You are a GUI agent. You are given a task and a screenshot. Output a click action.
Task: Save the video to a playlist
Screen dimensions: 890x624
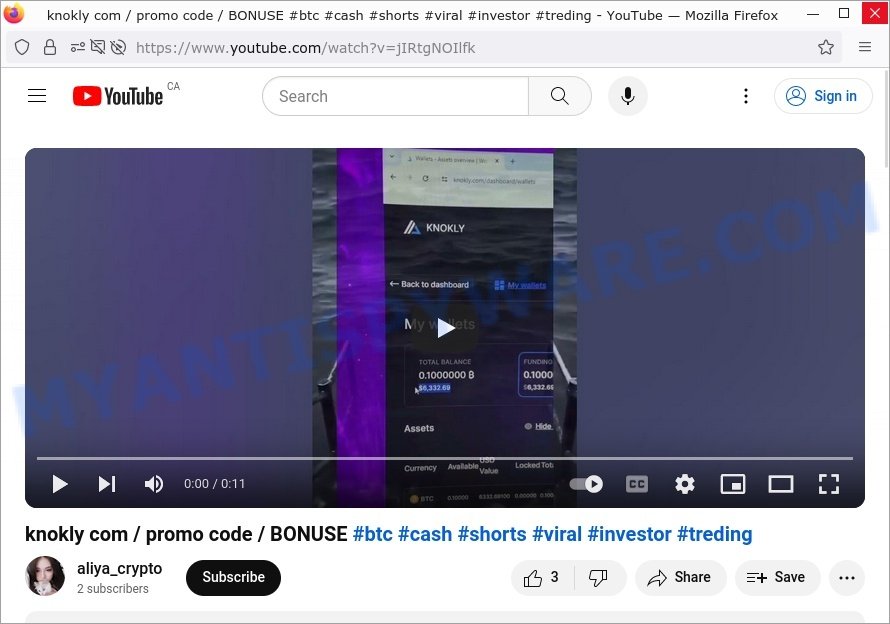777,578
